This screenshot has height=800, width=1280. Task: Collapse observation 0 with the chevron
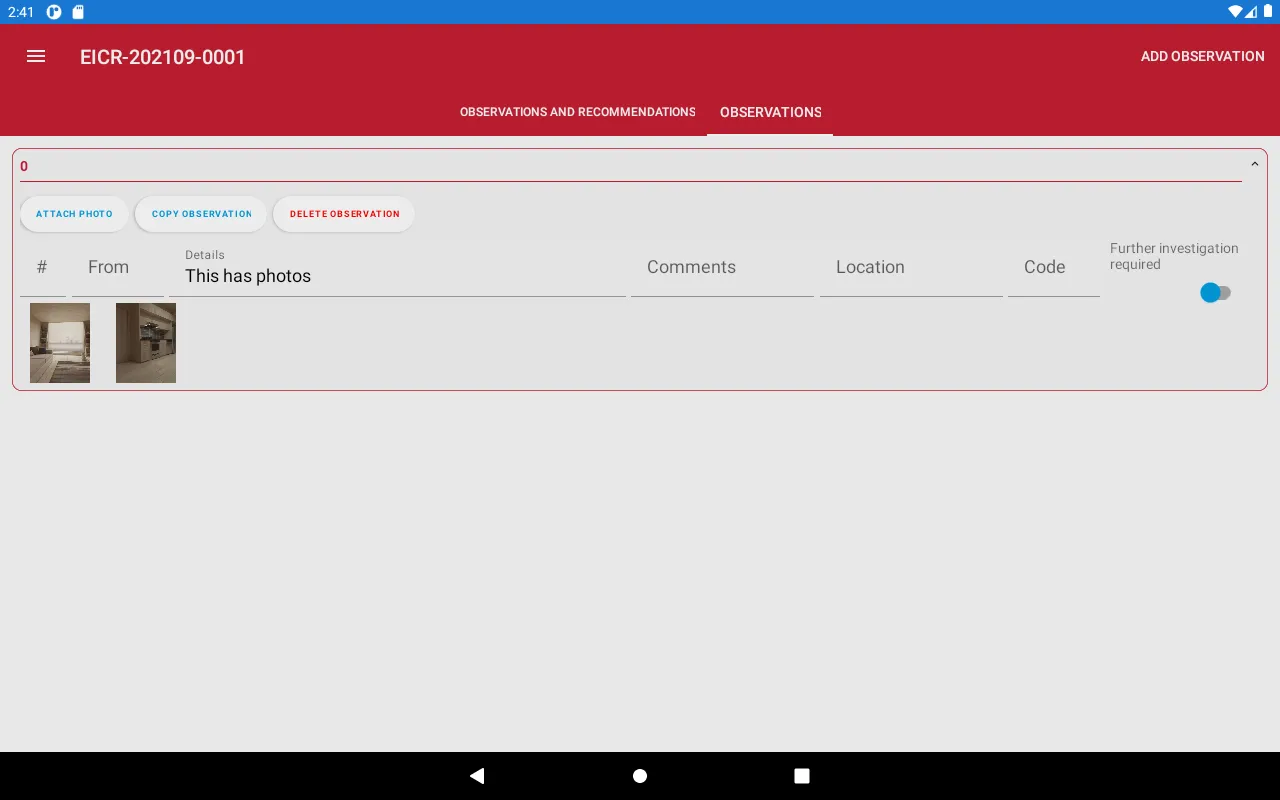coord(1254,165)
